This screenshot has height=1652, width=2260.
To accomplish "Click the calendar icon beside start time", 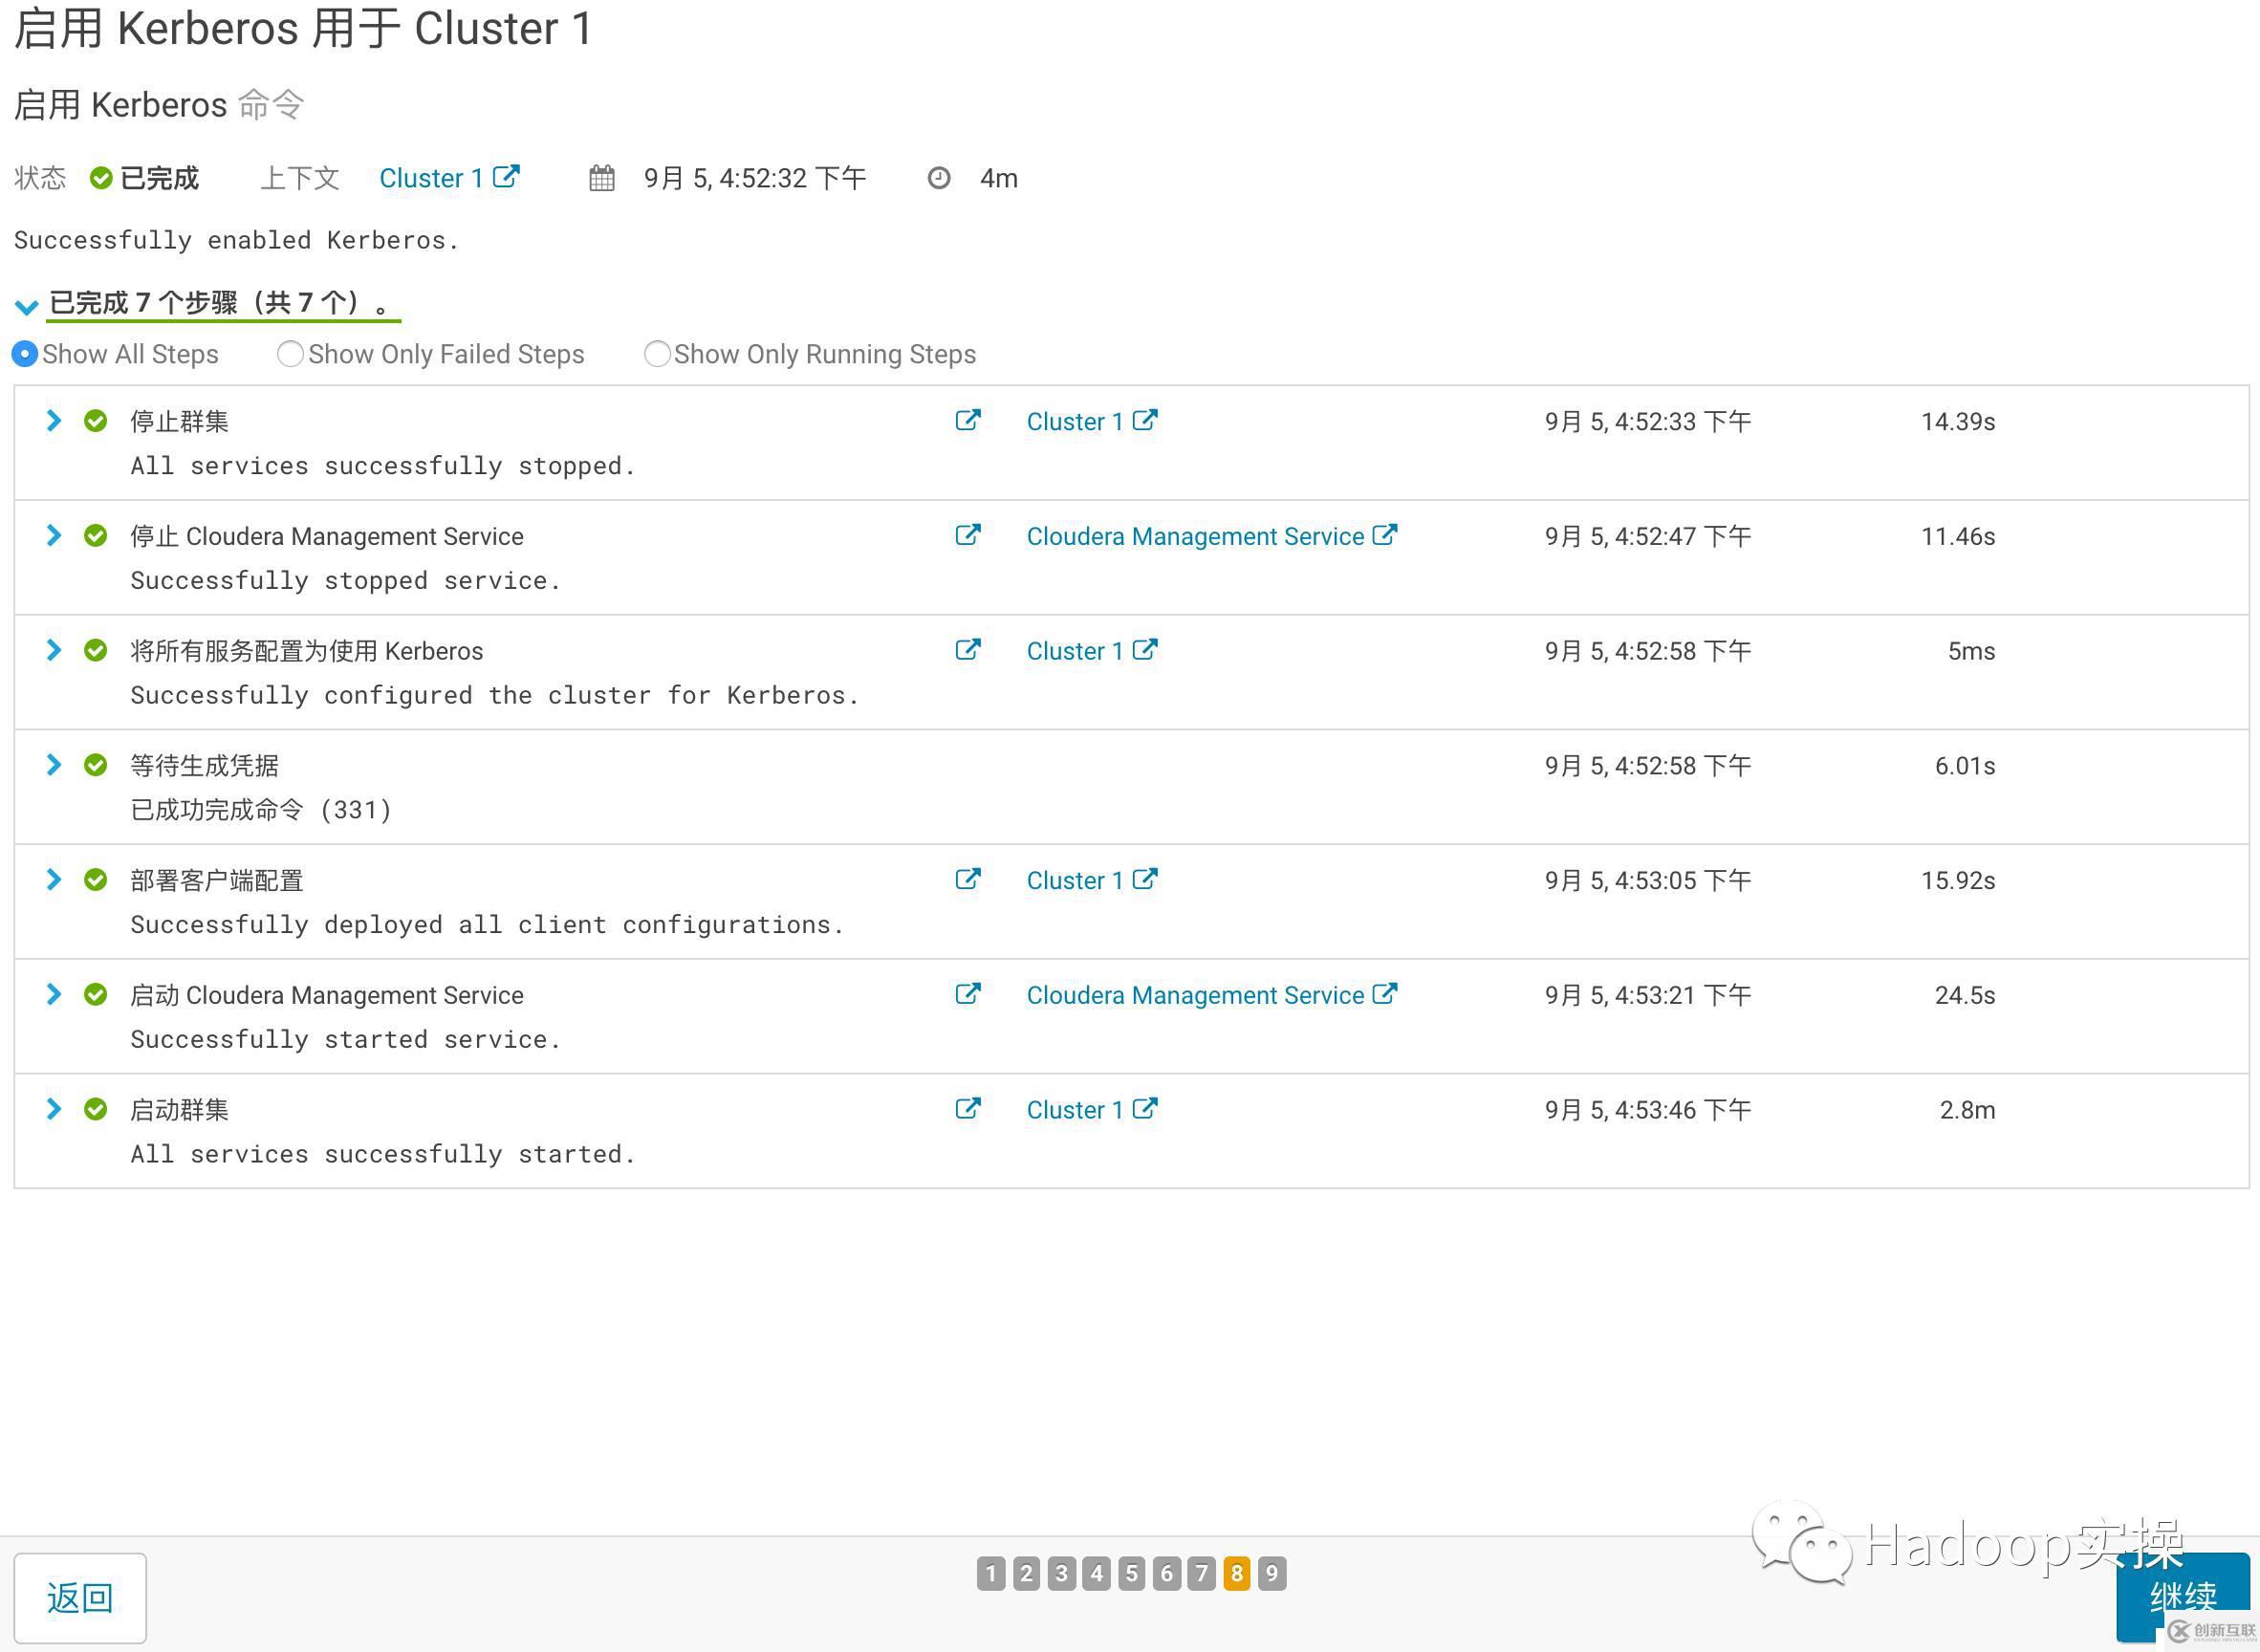I will pyautogui.click(x=601, y=178).
